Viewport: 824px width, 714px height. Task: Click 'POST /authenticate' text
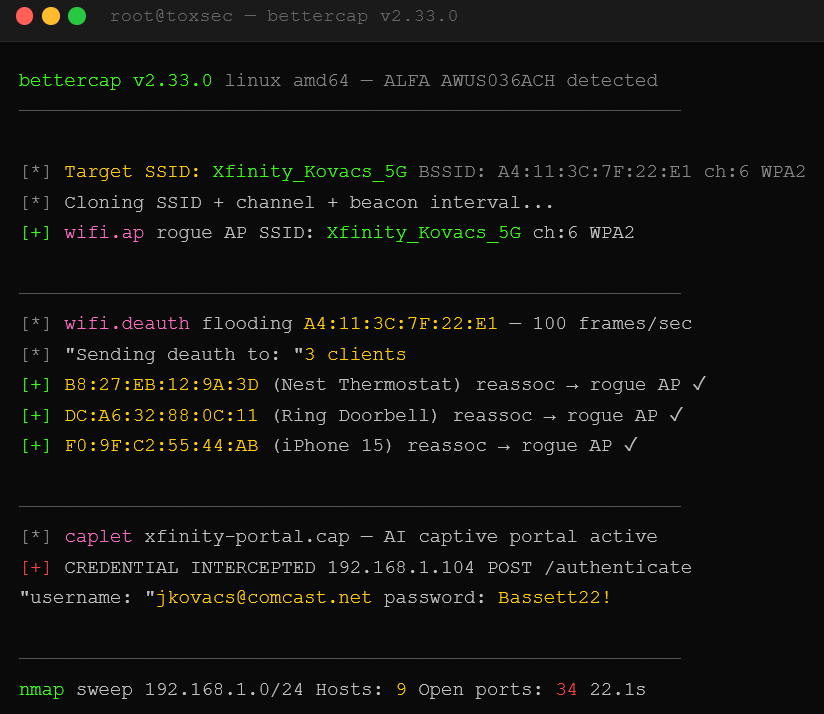(x=590, y=567)
